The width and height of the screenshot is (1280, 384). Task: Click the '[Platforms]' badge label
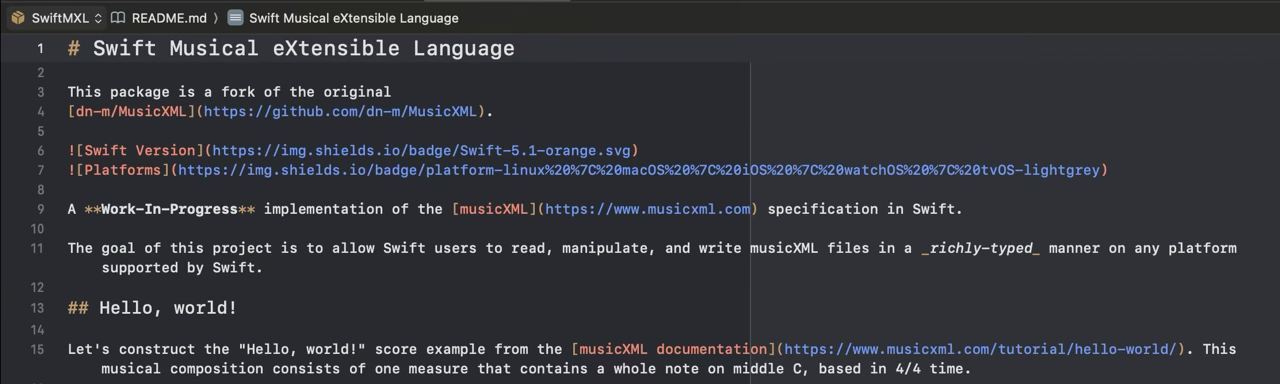[123, 170]
